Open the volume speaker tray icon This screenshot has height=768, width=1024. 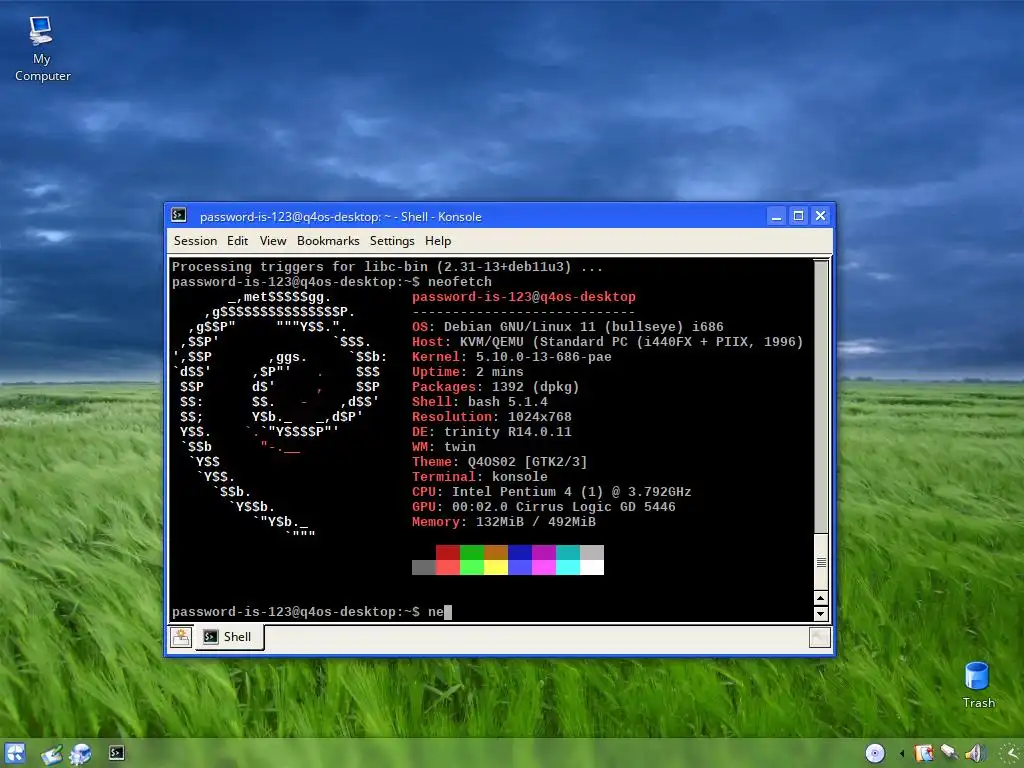[x=974, y=753]
